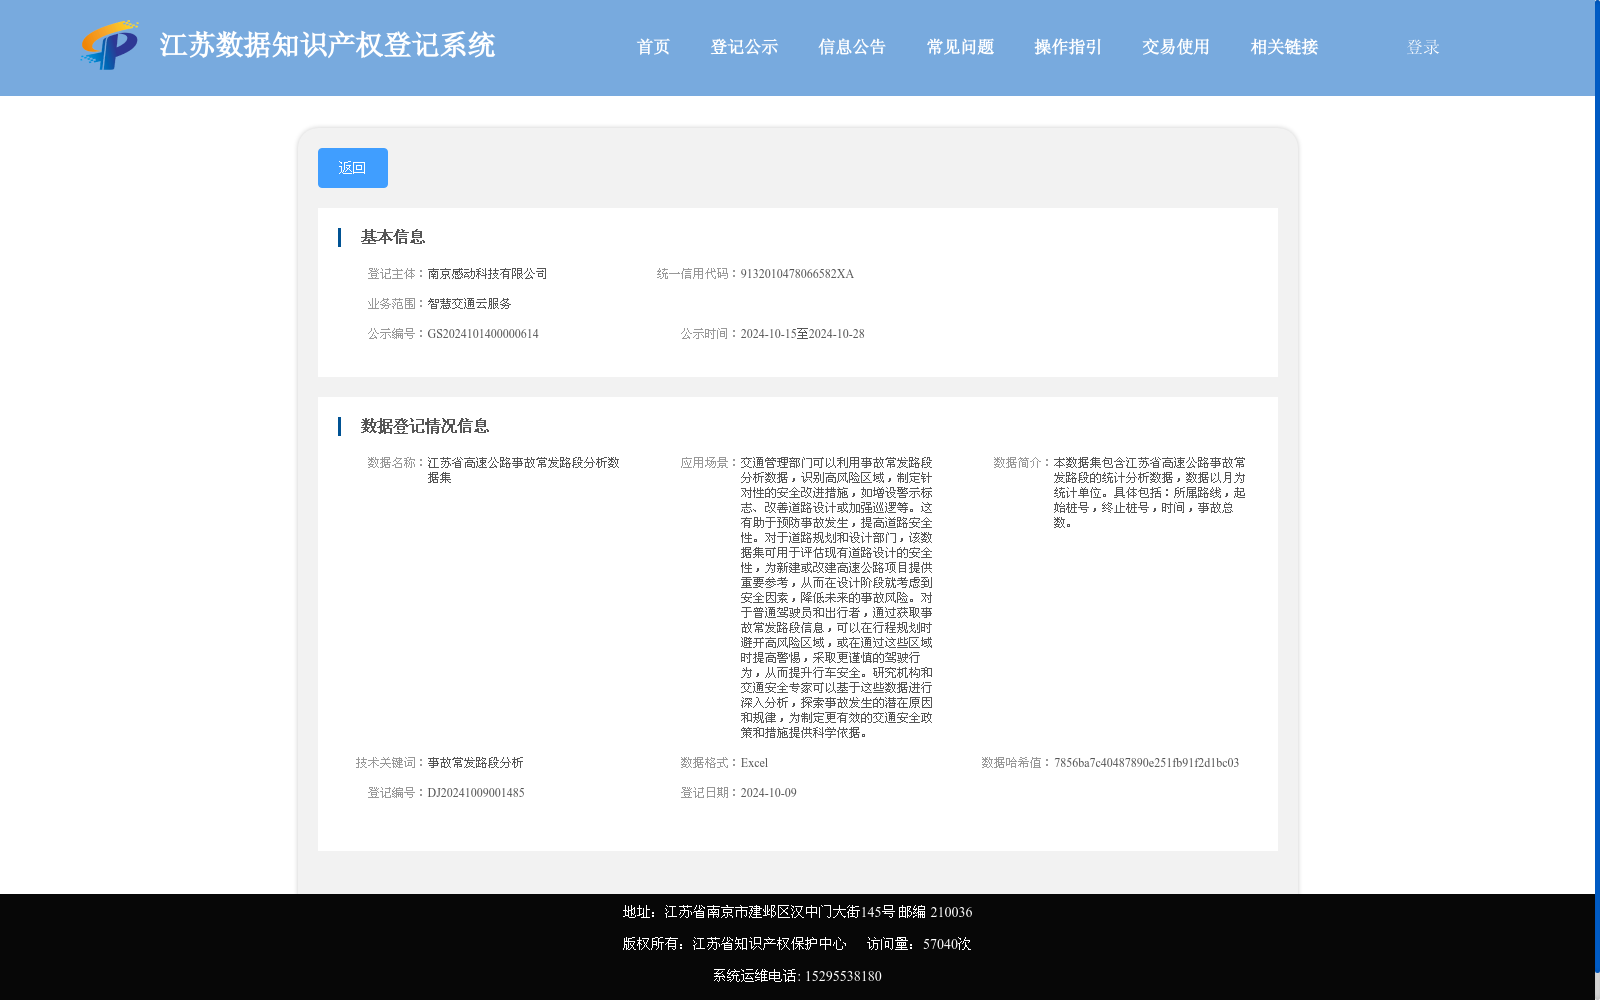Open the 相关链接 page

point(1283,46)
